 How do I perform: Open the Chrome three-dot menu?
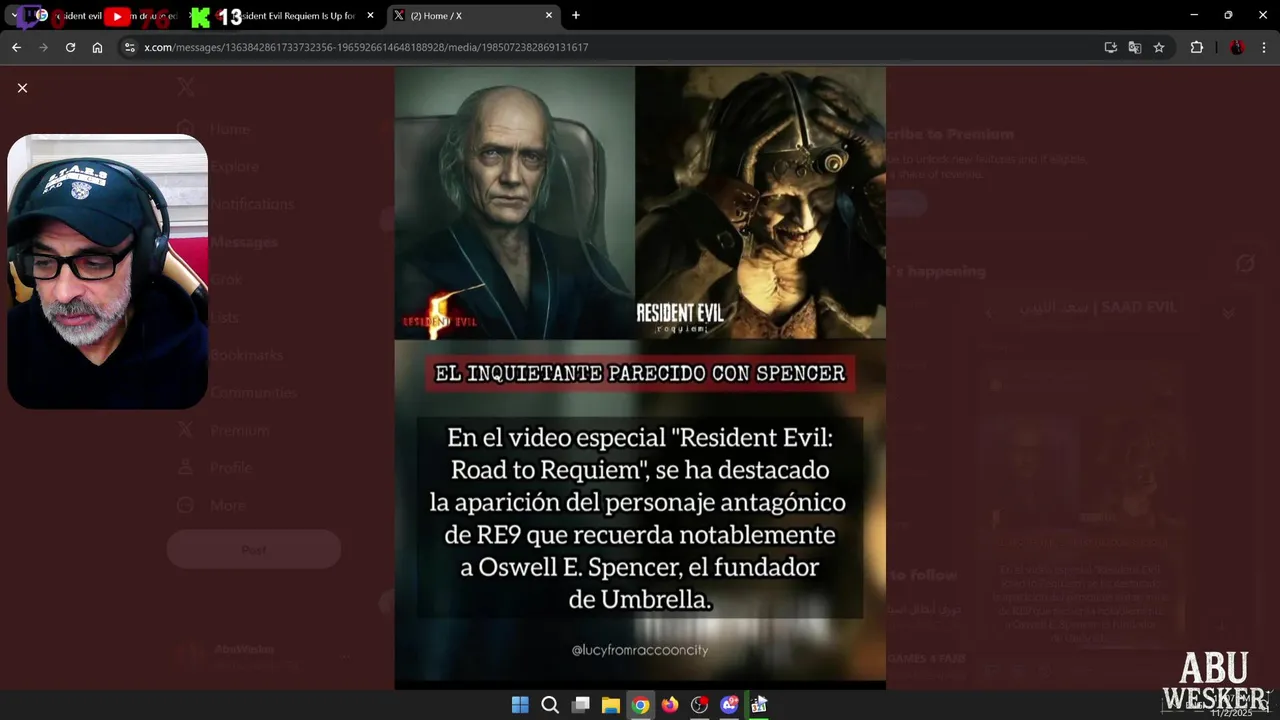(x=1264, y=47)
